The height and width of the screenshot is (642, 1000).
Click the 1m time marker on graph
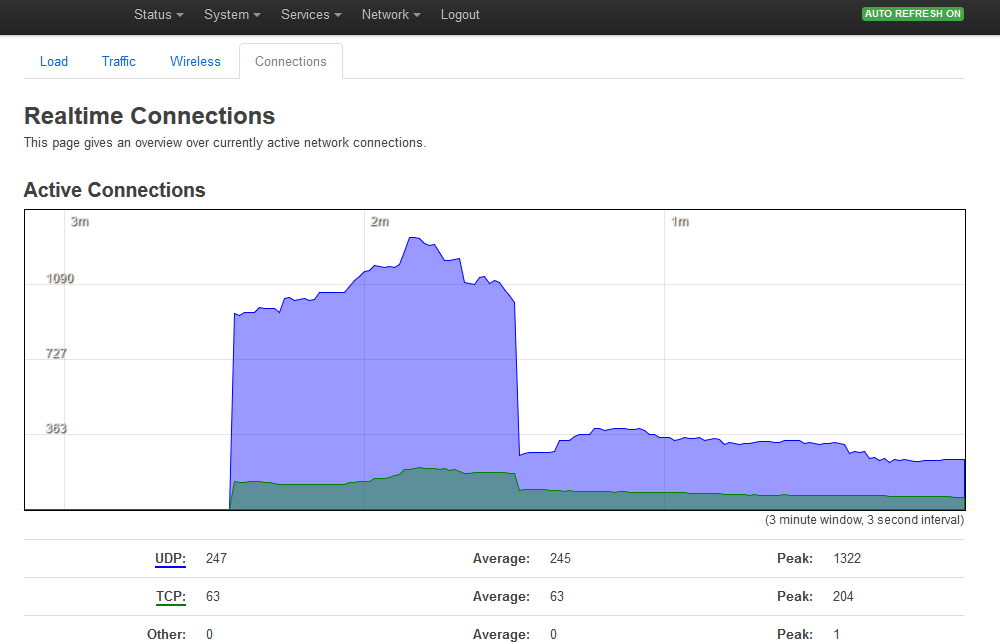pyautogui.click(x=680, y=222)
